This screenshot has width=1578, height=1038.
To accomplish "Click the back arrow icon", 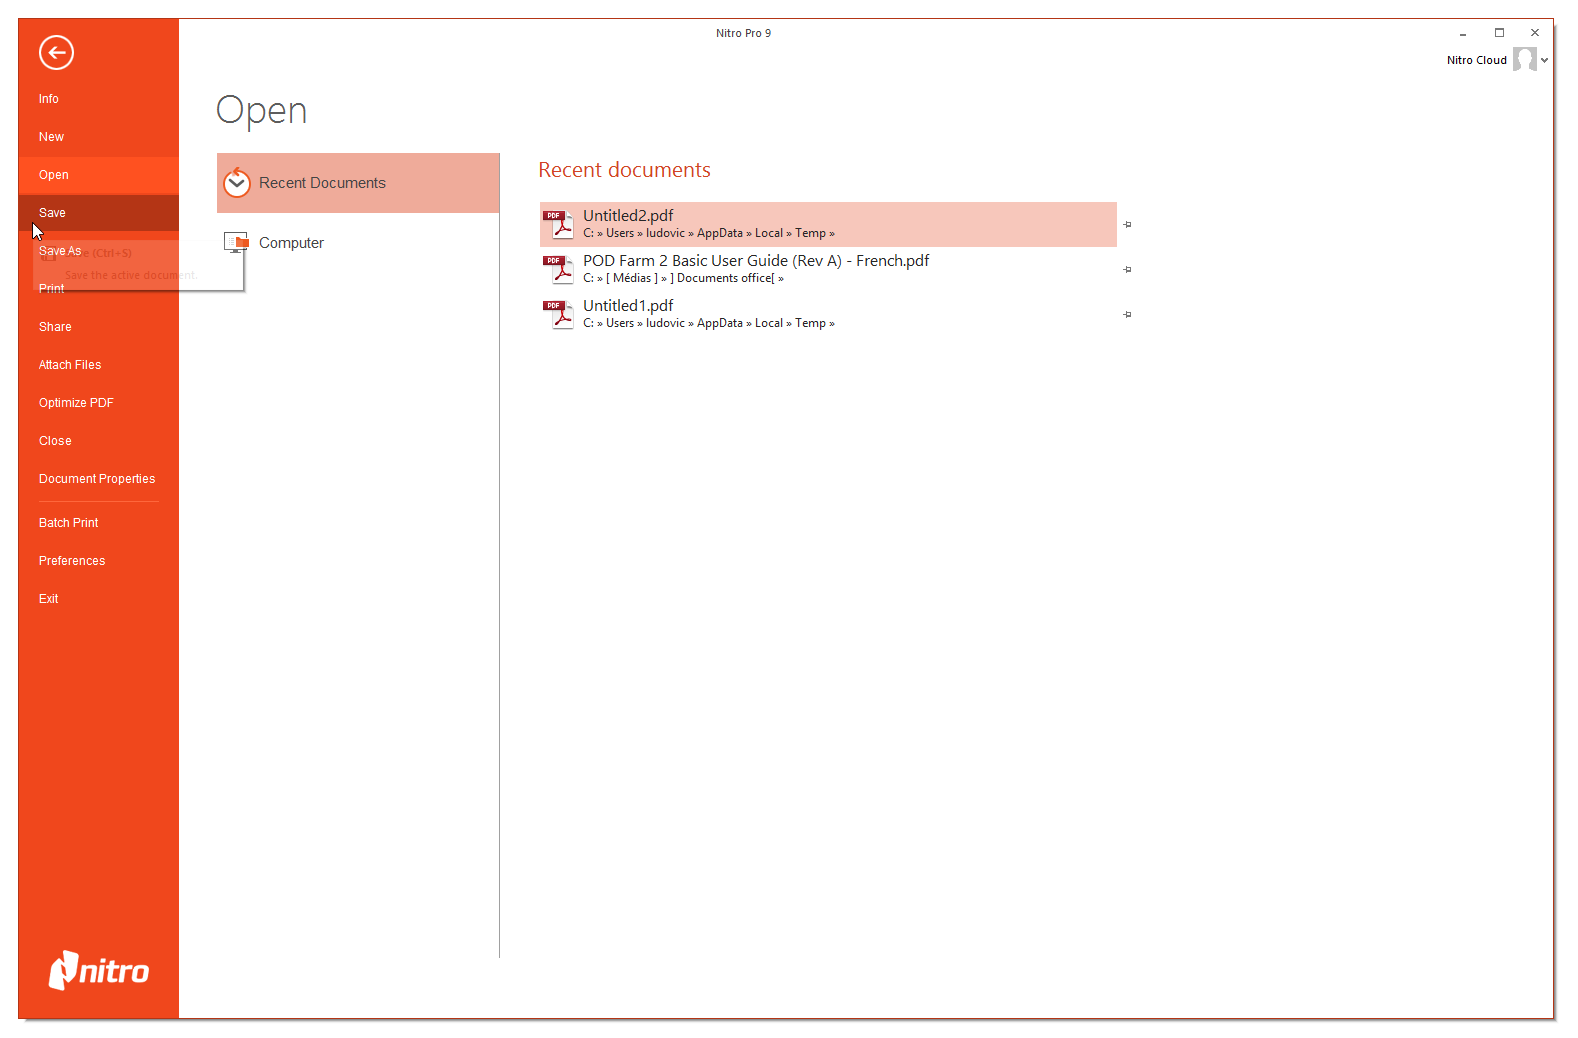I will tap(56, 52).
